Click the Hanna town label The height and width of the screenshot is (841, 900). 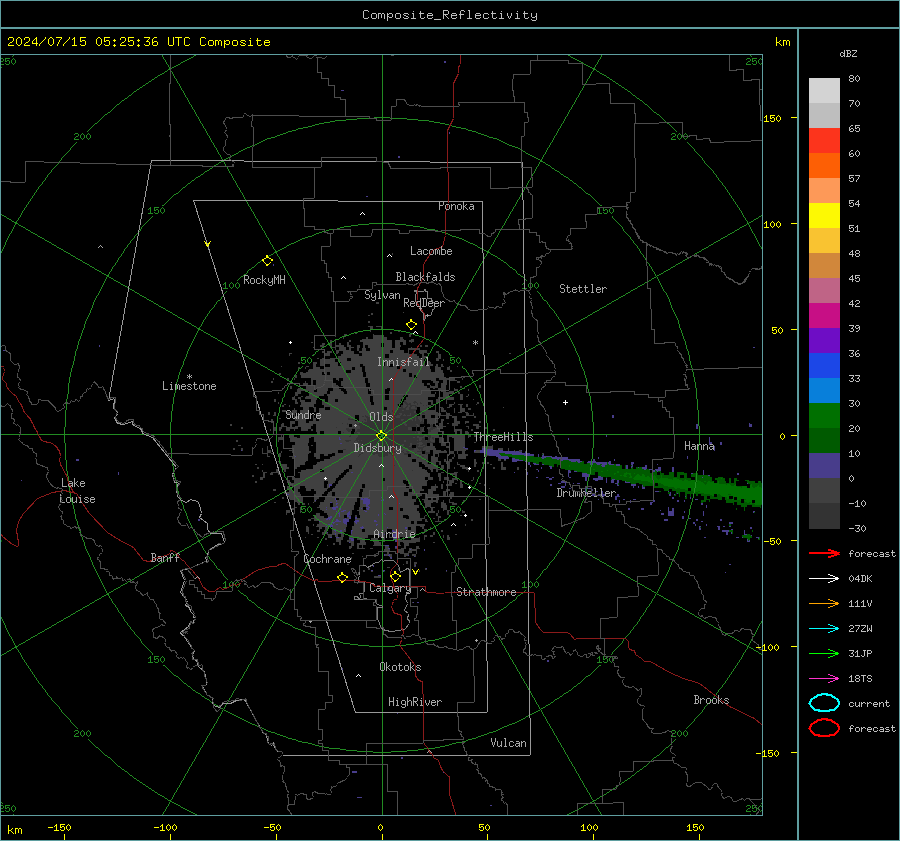coord(699,446)
